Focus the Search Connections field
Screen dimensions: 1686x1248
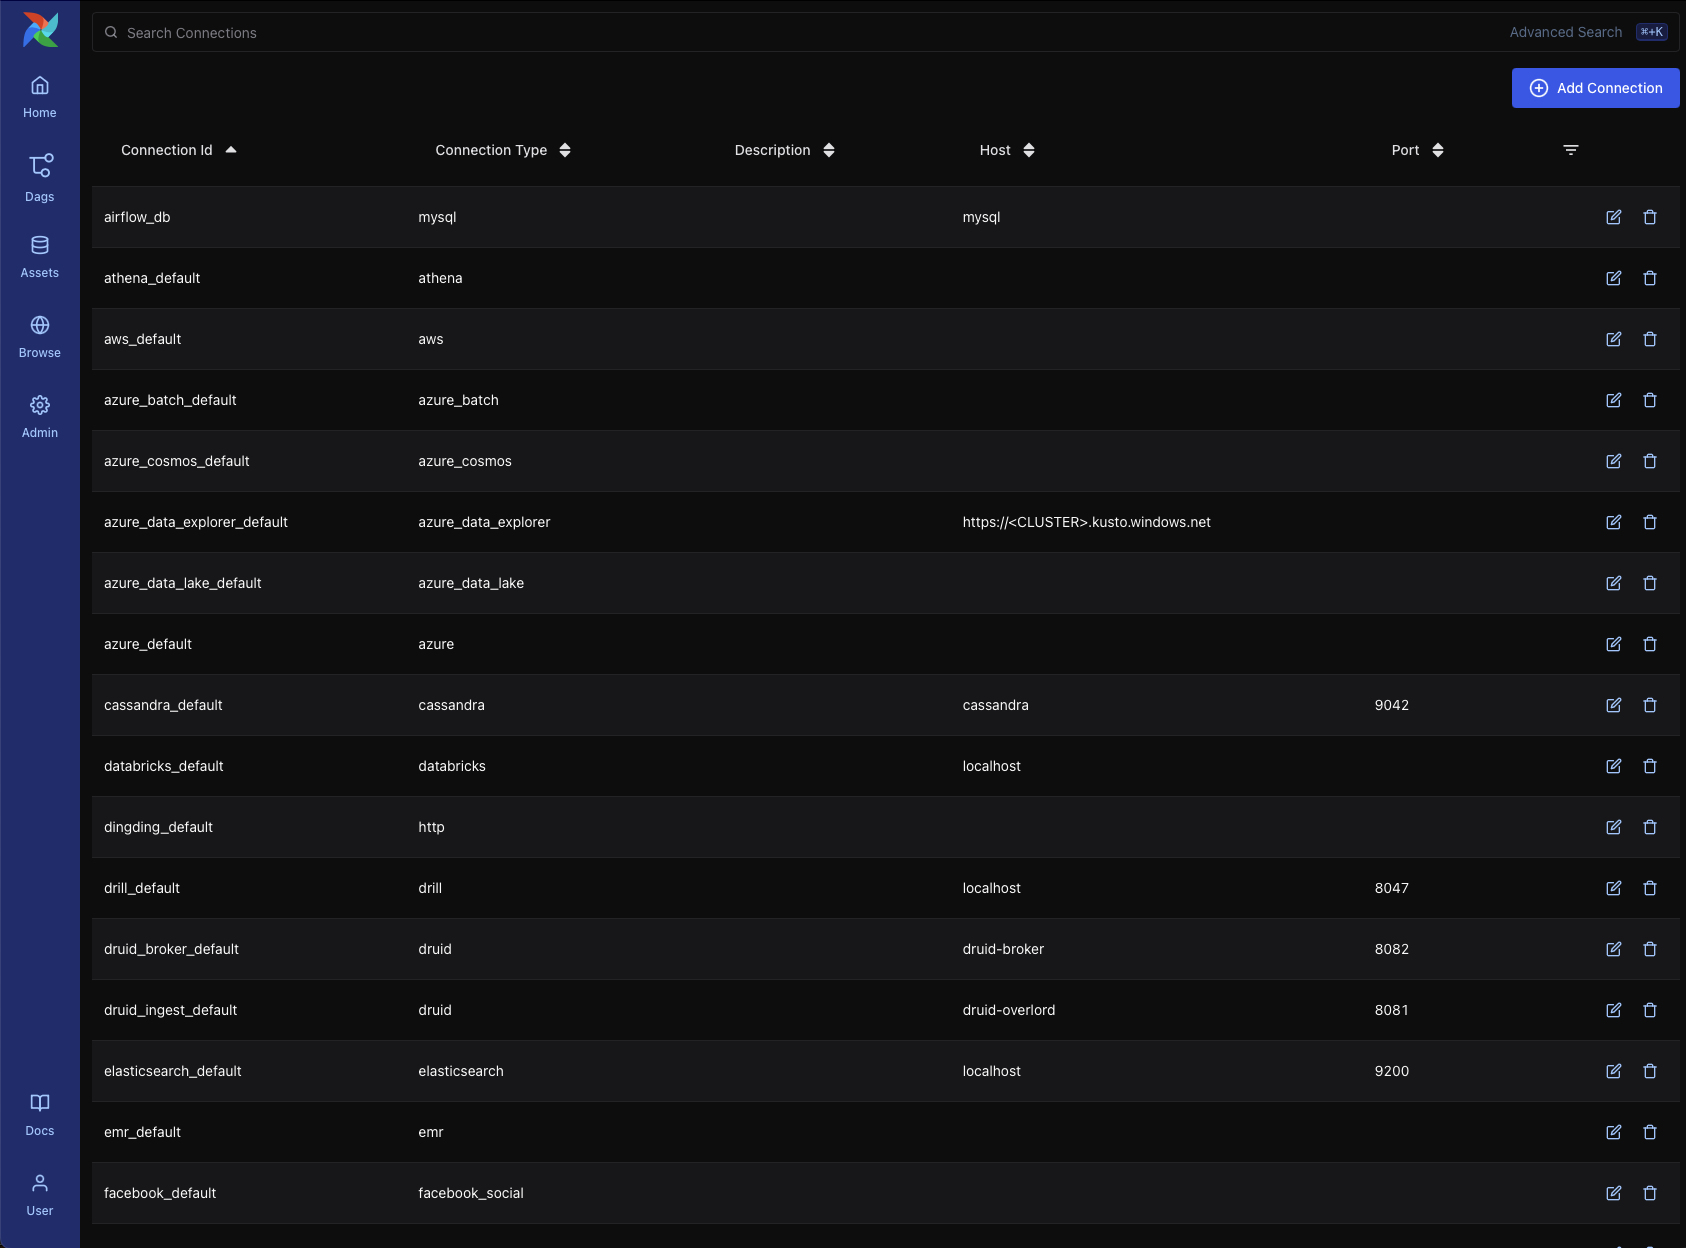tap(700, 33)
